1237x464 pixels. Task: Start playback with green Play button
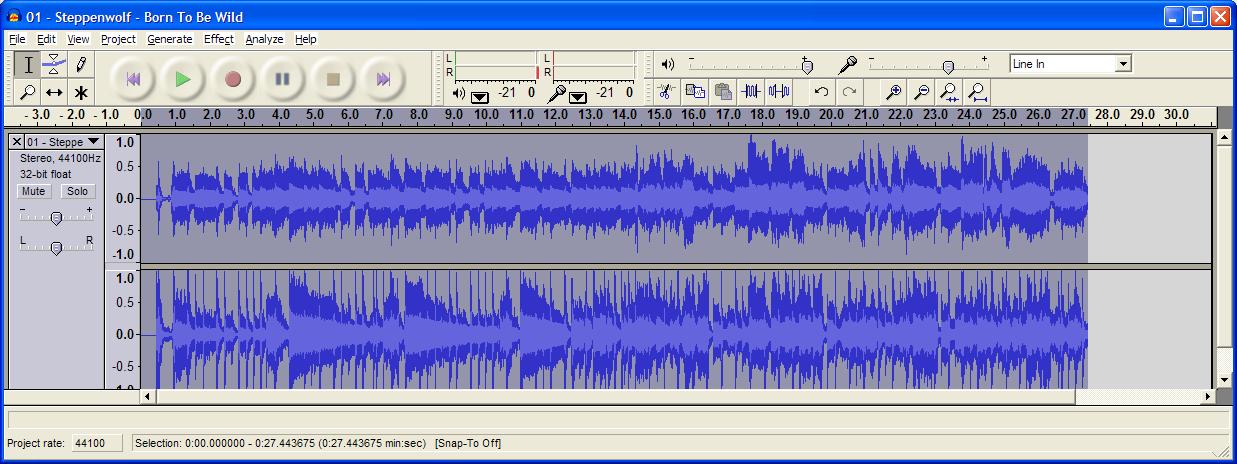[182, 79]
